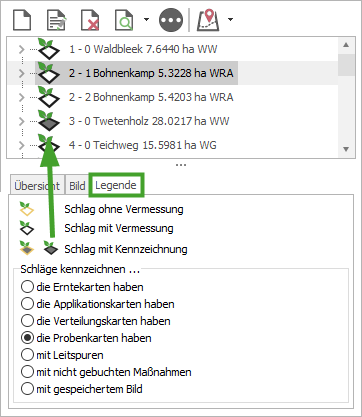
Task: Select radio mit gespeichertem Bild
Action: [x=27, y=389]
